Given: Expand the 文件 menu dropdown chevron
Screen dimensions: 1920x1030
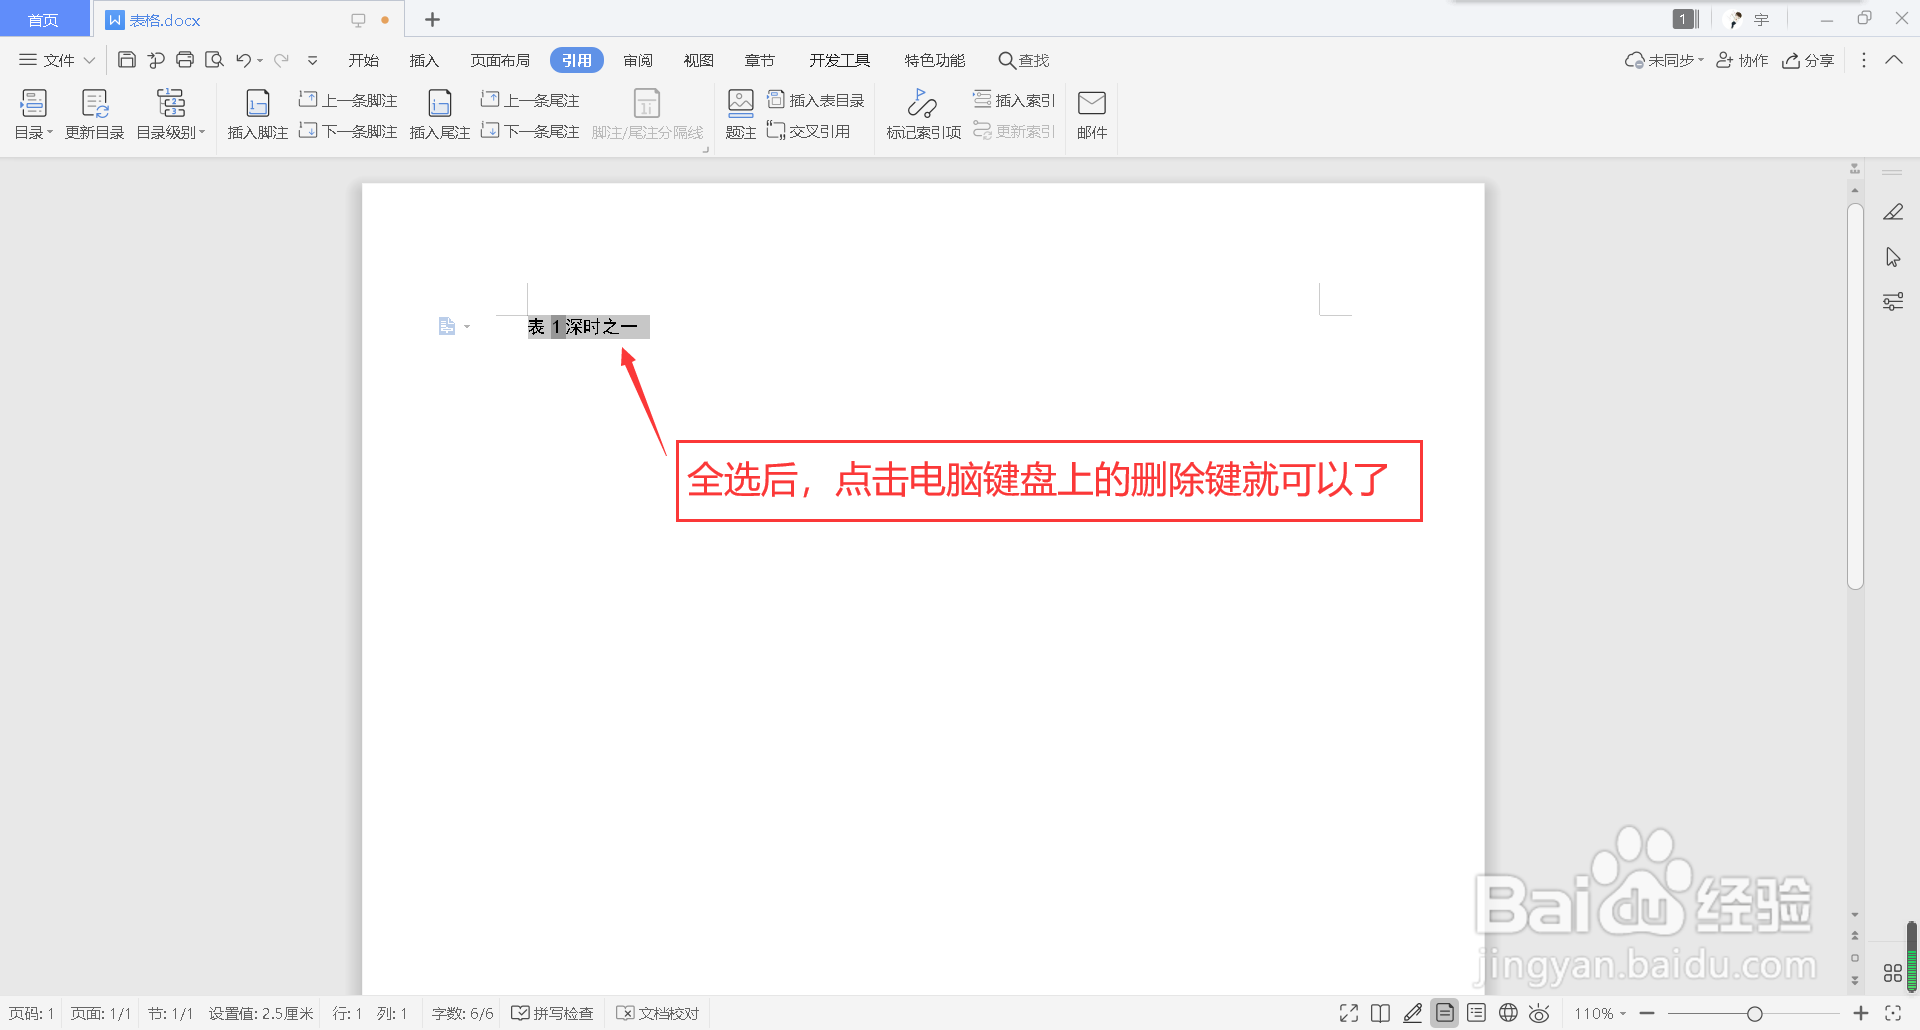Looking at the screenshot, I should [x=89, y=60].
